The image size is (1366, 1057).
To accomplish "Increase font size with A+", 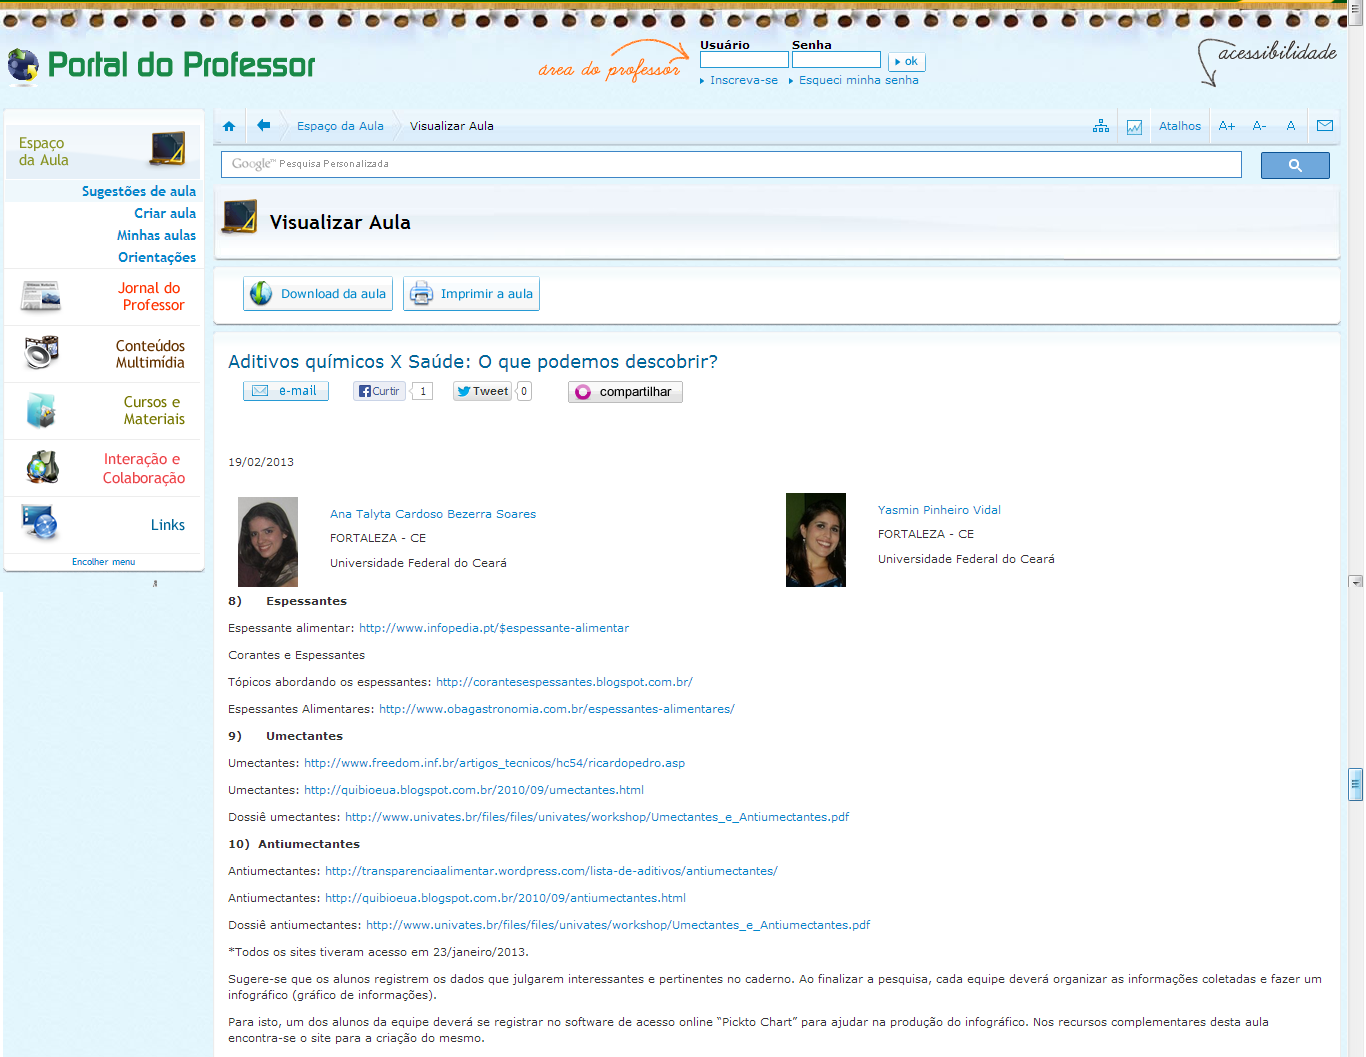I will [1226, 126].
